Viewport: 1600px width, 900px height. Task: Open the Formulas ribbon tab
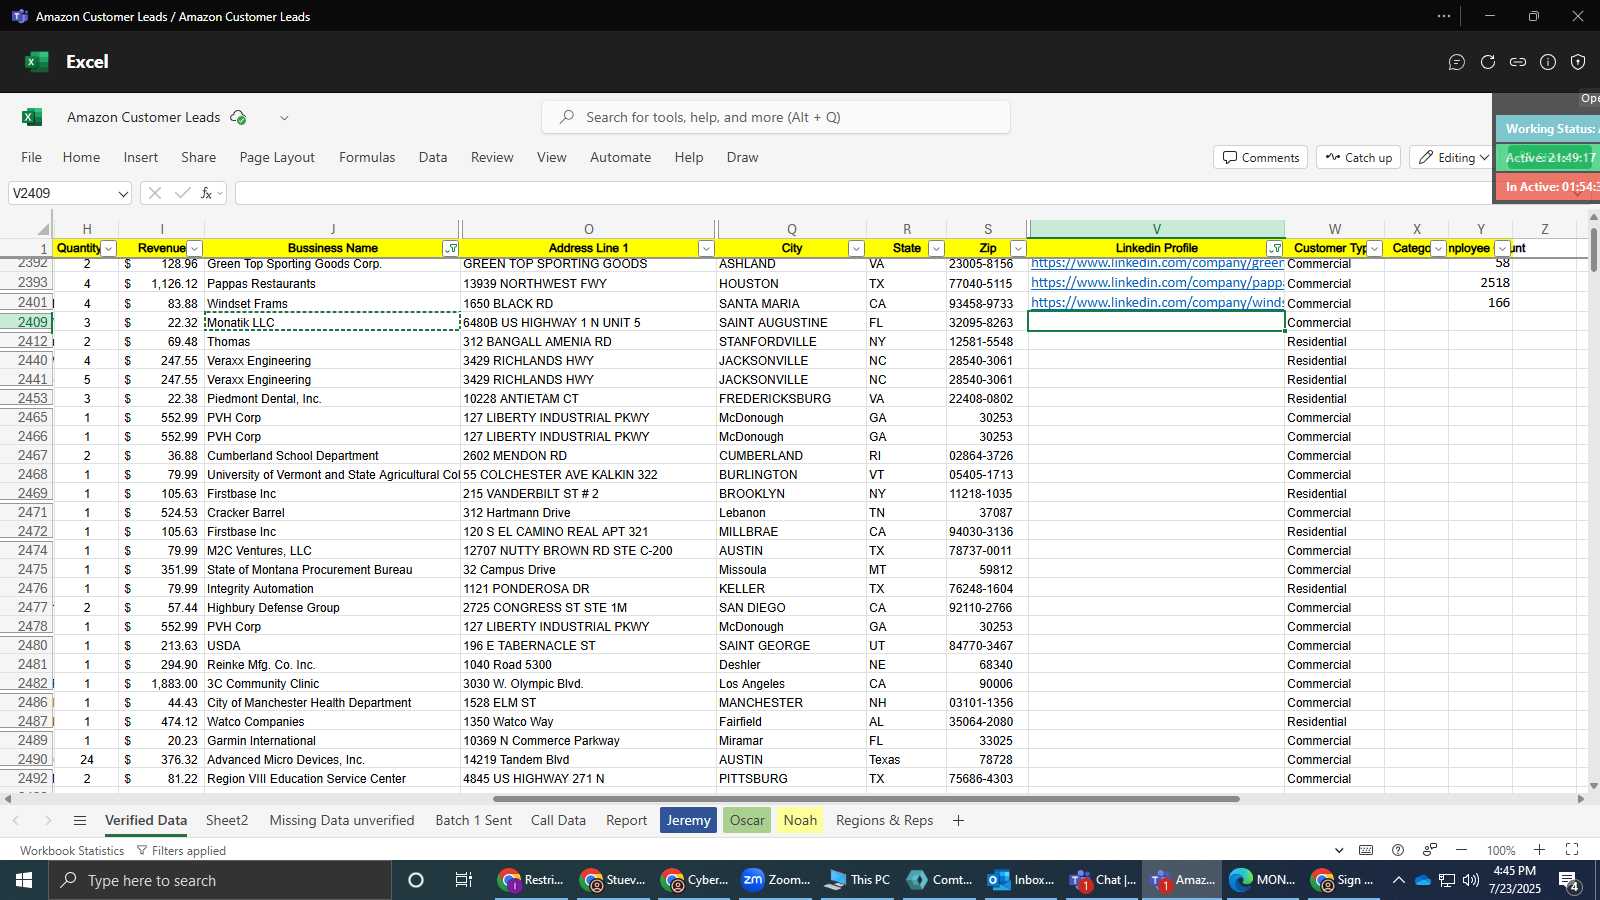pos(367,157)
